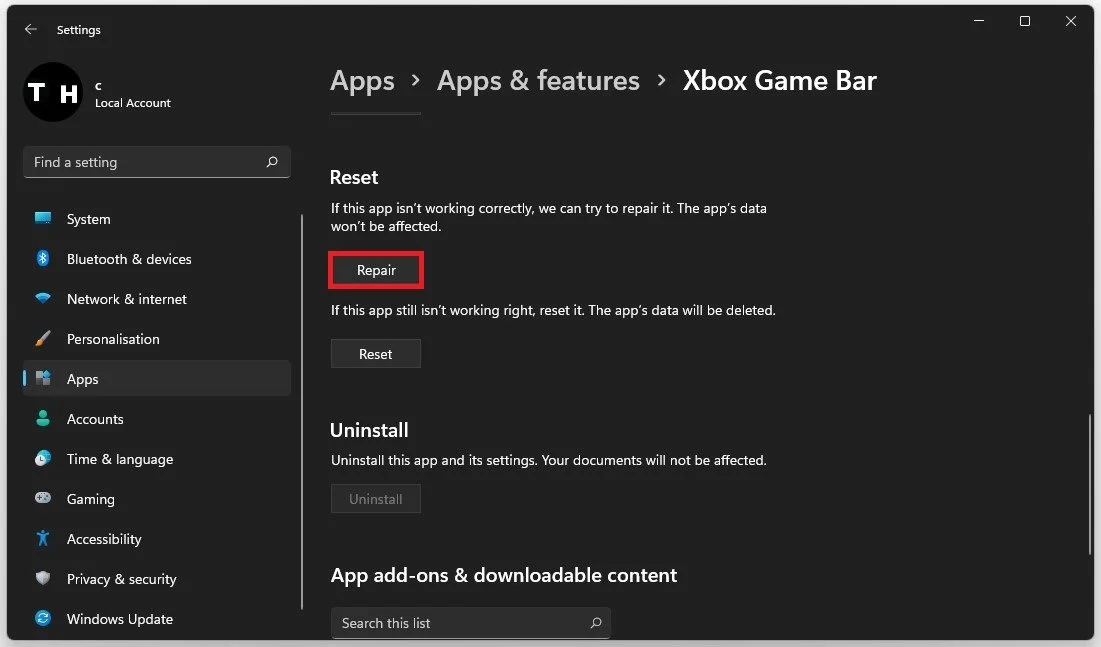
Task: Click the Uninstall button
Action: point(375,498)
